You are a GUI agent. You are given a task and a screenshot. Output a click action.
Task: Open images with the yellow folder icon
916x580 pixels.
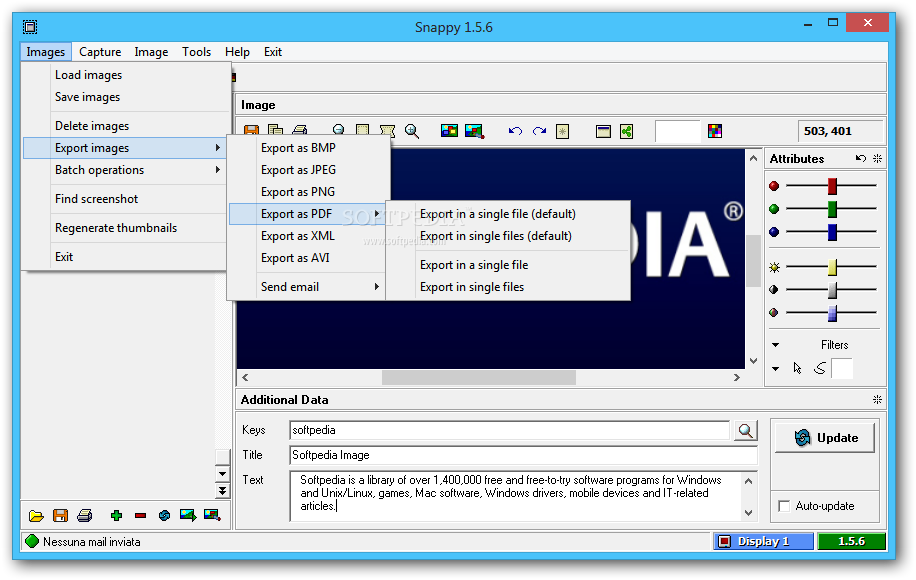[36, 516]
